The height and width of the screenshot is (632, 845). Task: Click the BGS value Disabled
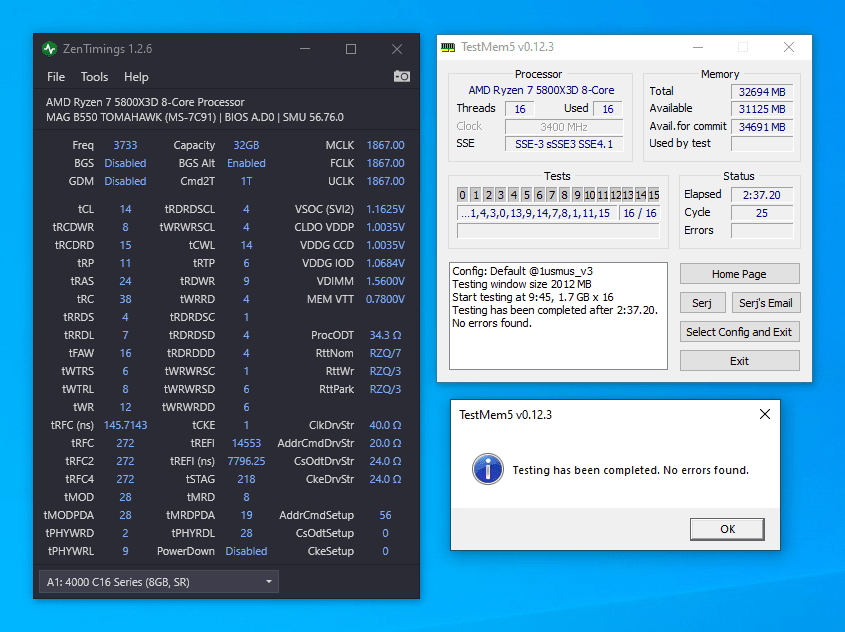(x=125, y=163)
